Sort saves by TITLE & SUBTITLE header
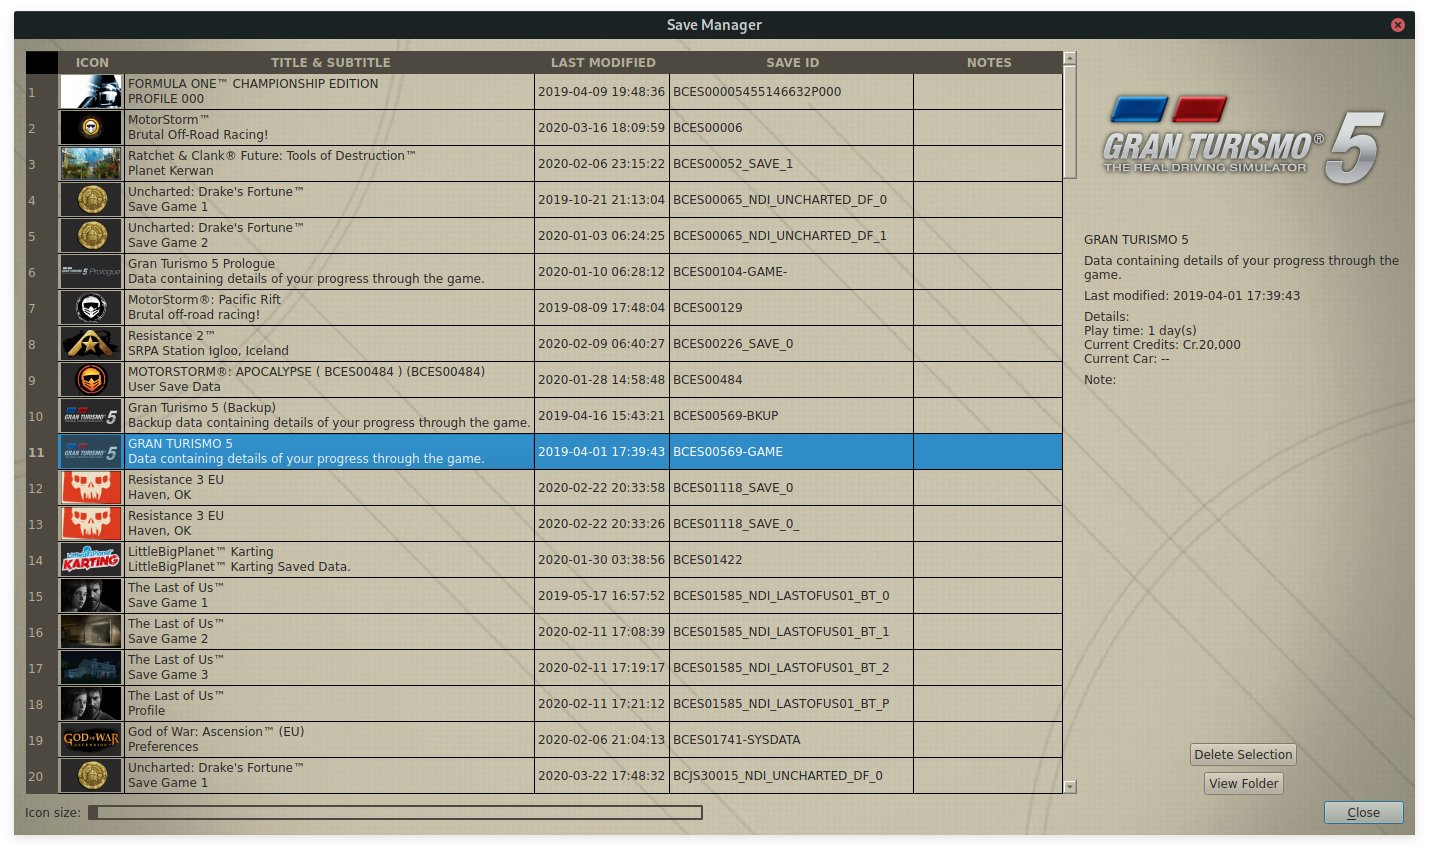The image size is (1429, 852). coord(330,62)
